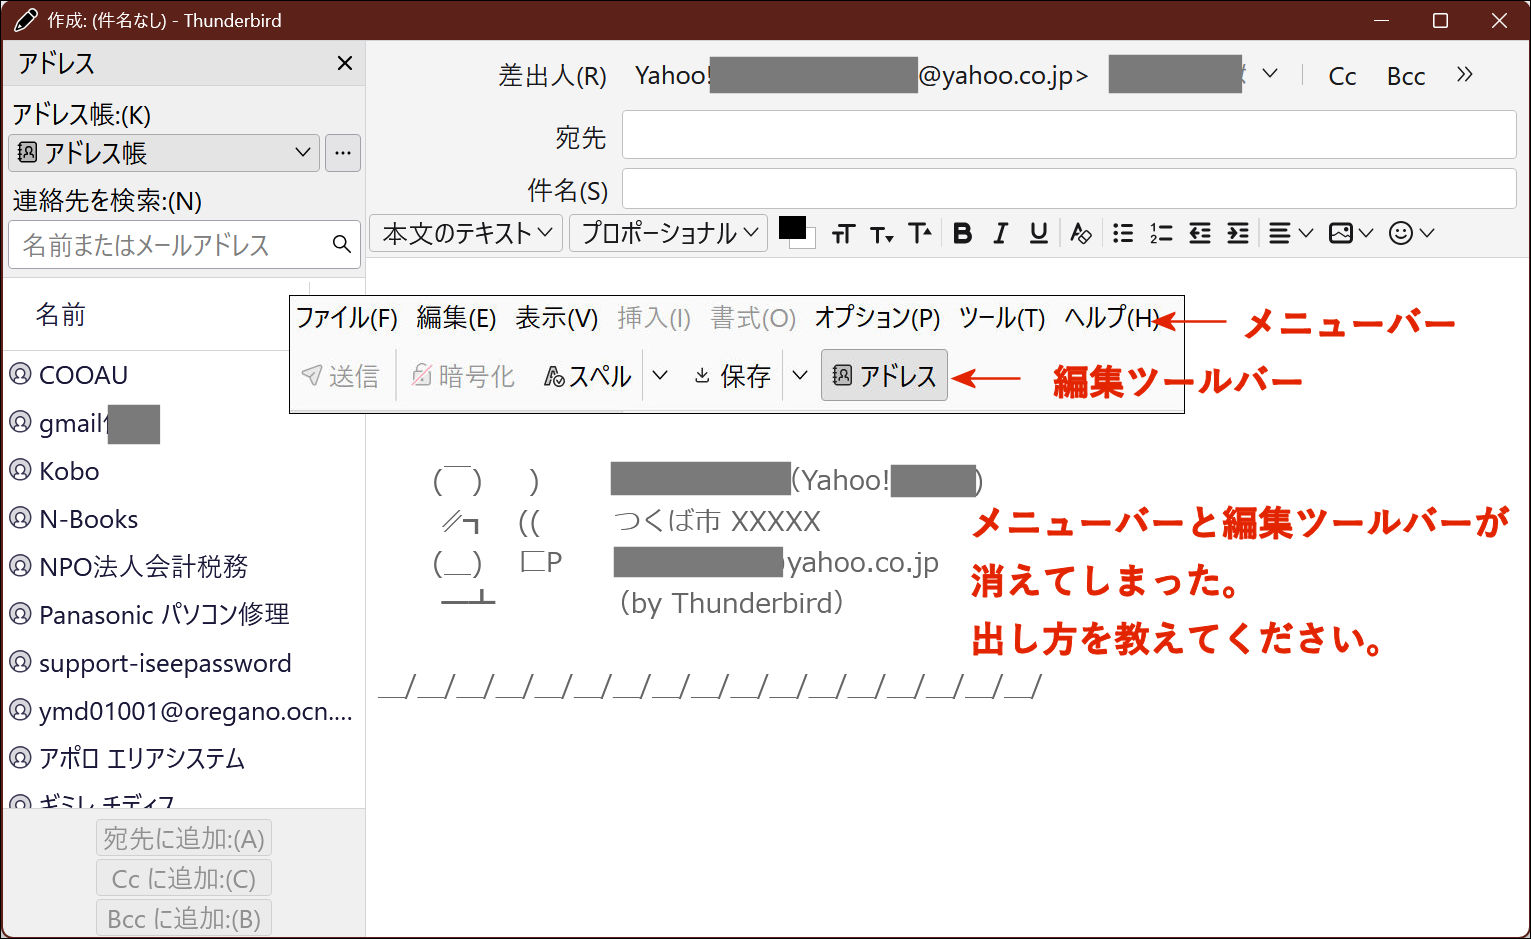1531x939 pixels.
Task: Click the numbered list icon
Action: point(1161,233)
